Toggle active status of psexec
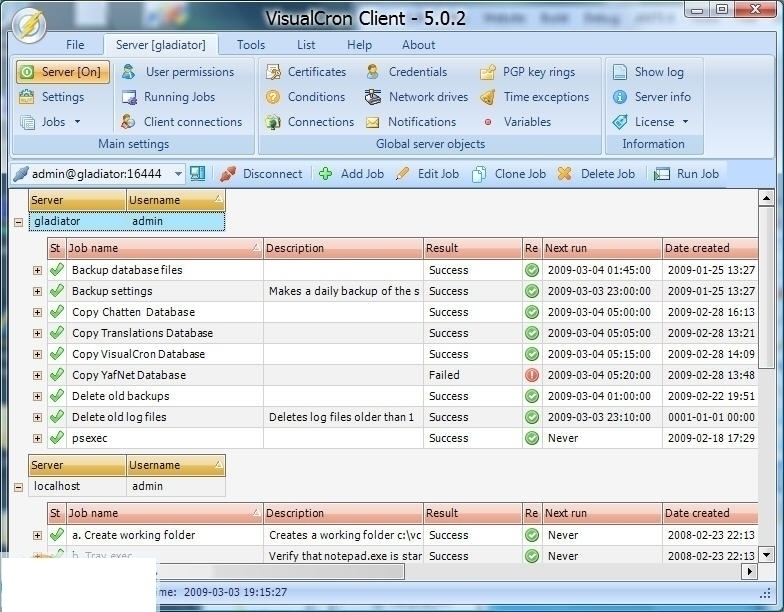The width and height of the screenshot is (784, 612). tap(57, 438)
